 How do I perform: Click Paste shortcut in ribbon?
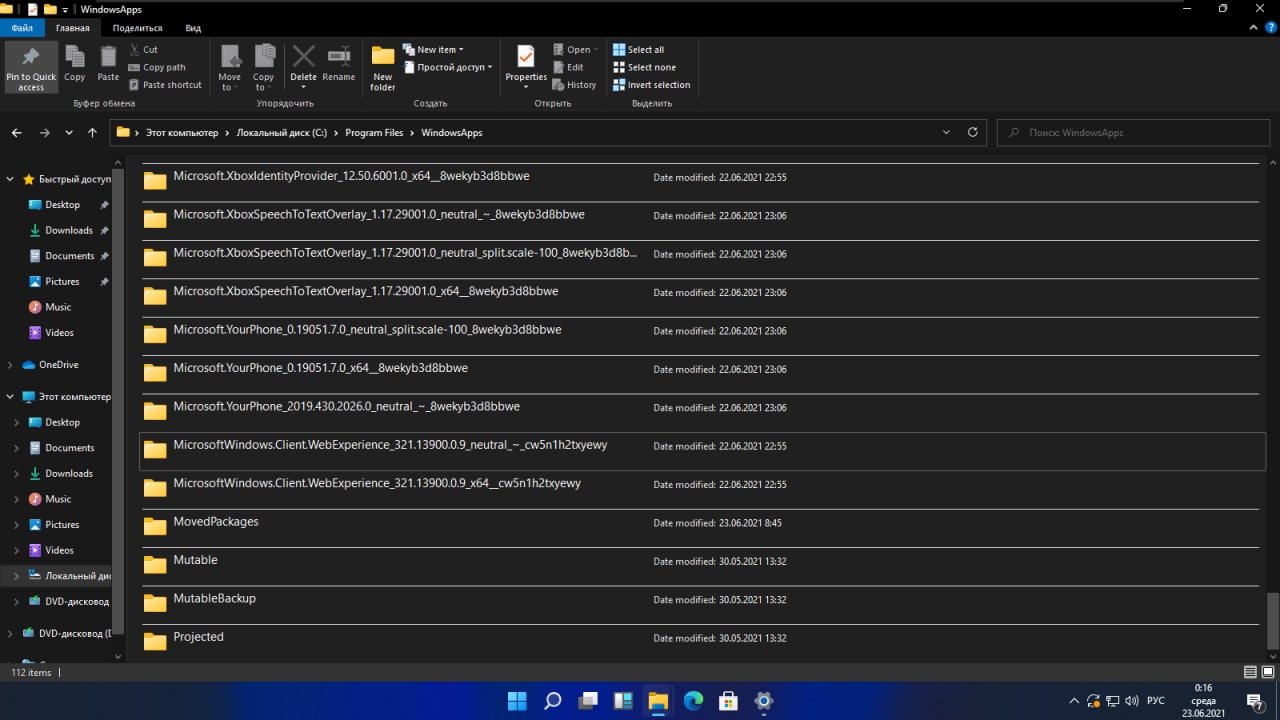click(x=165, y=85)
